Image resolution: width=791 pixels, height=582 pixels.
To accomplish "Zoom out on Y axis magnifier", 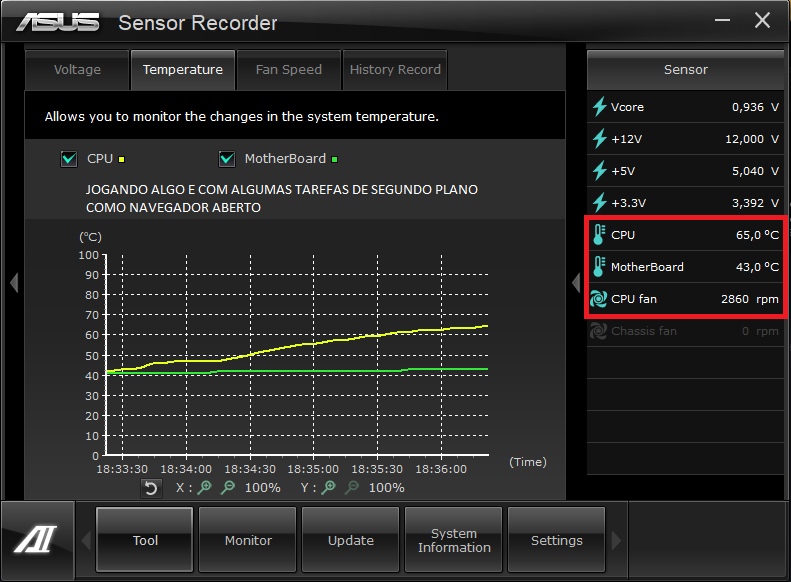I will click(352, 488).
